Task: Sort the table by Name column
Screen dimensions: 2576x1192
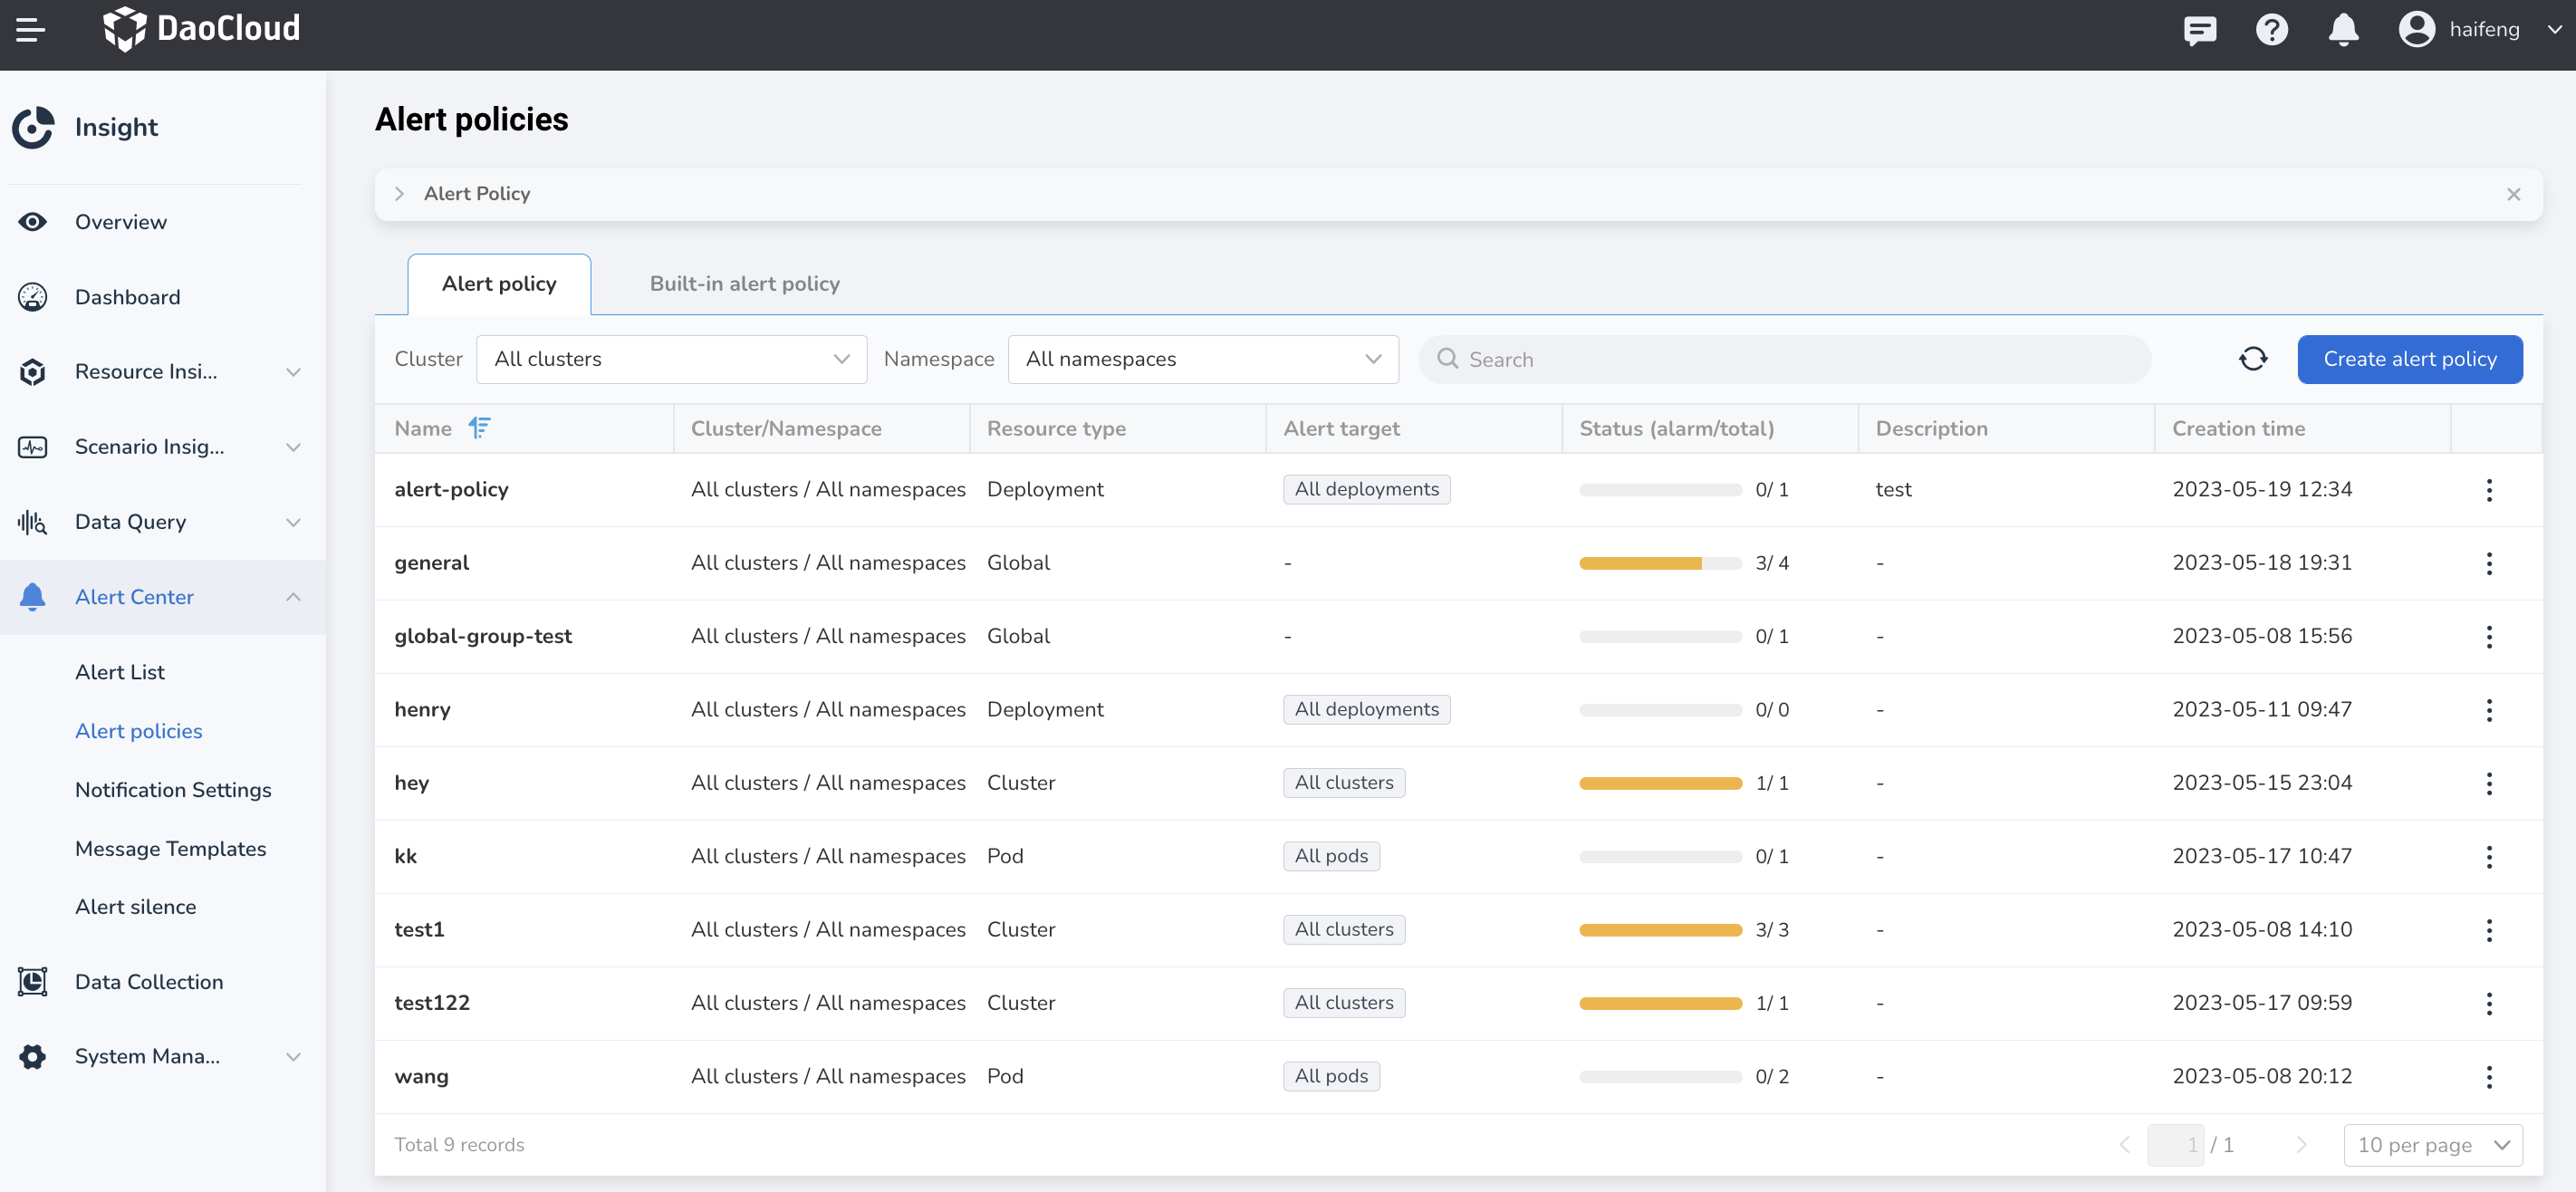Action: click(480, 428)
